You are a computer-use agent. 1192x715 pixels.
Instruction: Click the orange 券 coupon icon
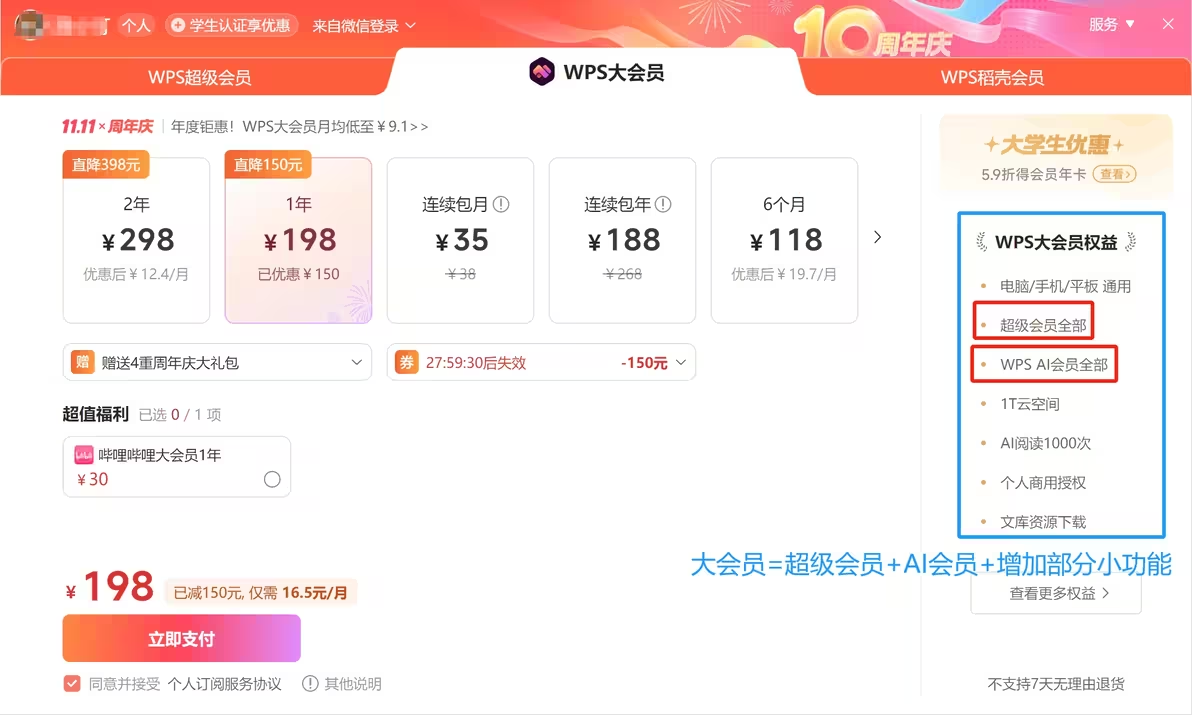point(407,362)
